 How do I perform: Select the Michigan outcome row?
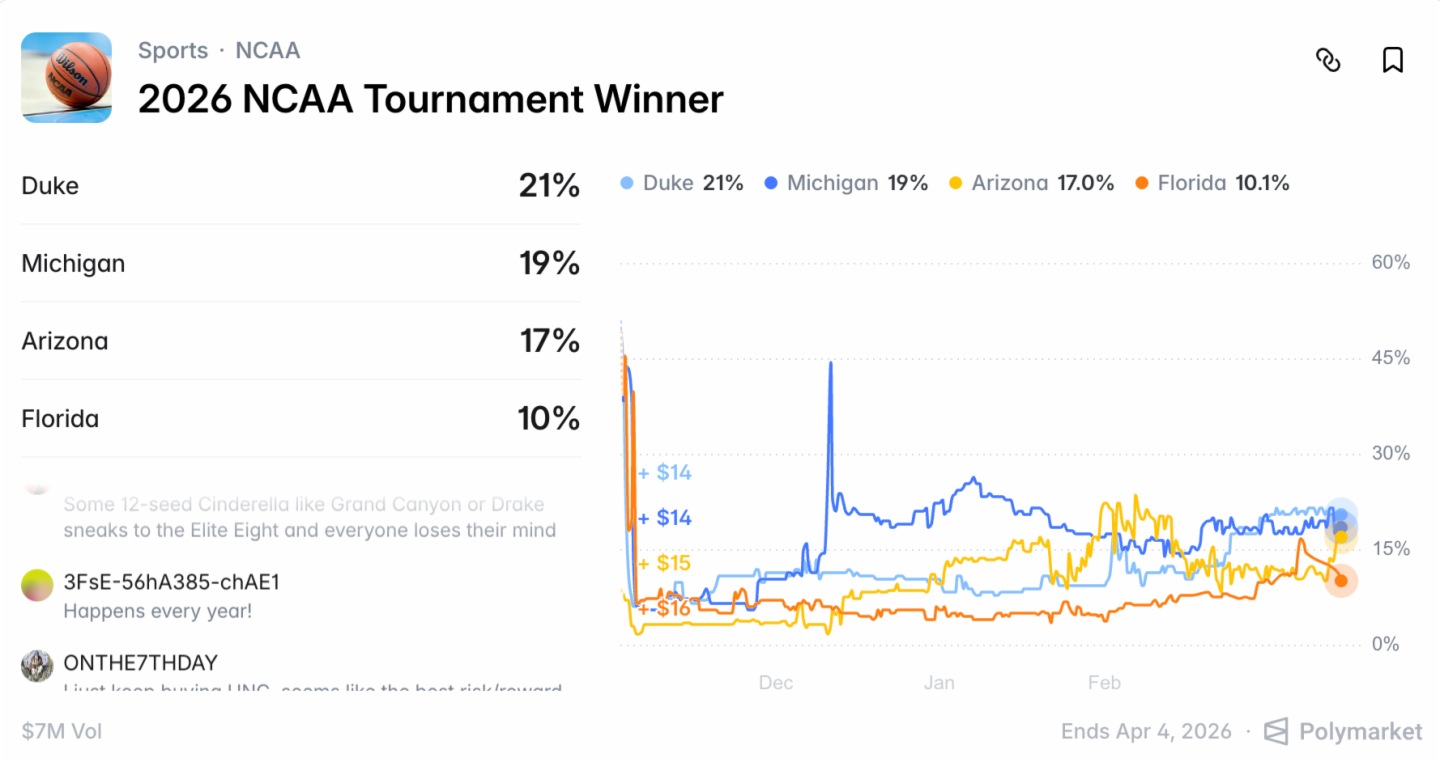[300, 264]
